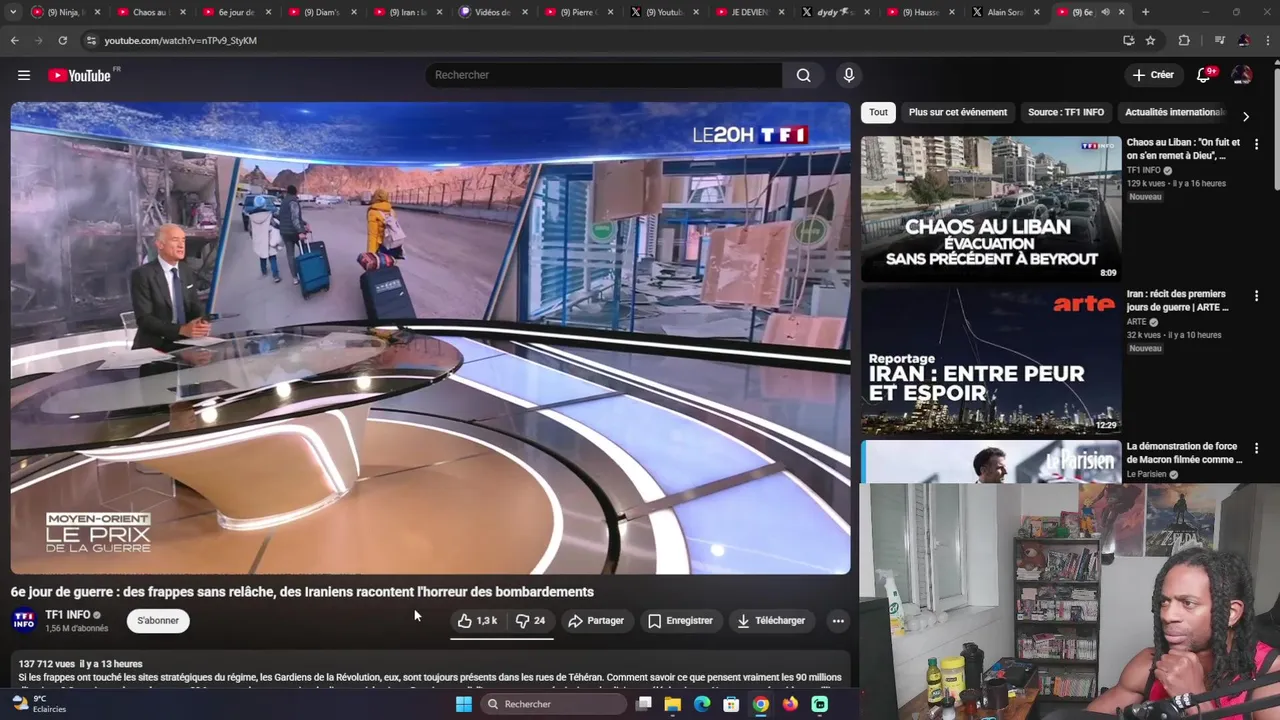
Task: Switch to the Alain Soral browser tab
Action: coord(1006,12)
